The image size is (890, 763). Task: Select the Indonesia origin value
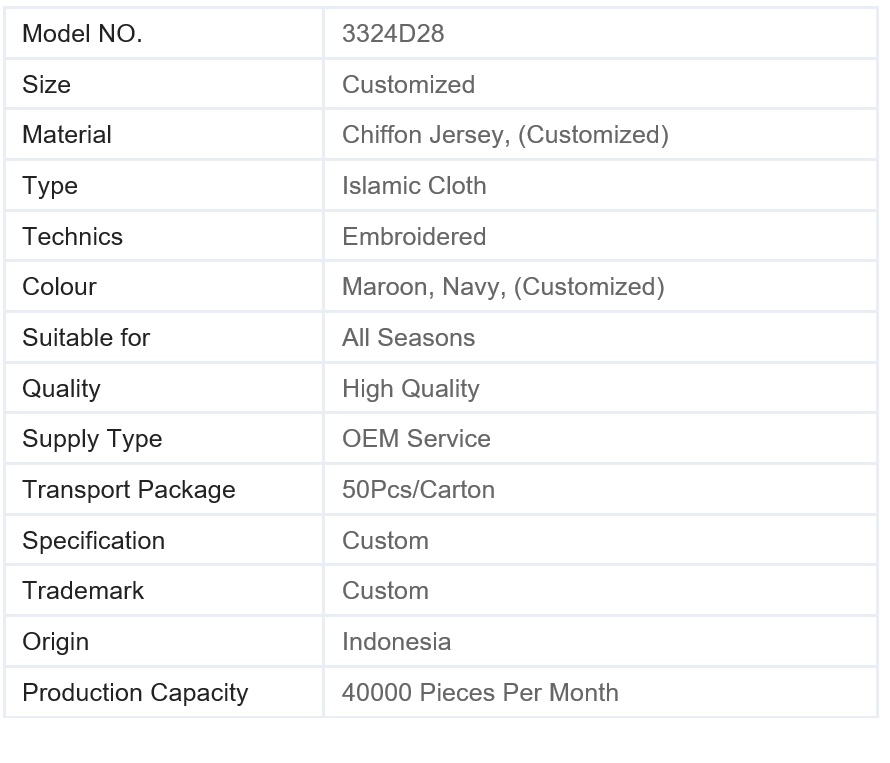click(397, 642)
